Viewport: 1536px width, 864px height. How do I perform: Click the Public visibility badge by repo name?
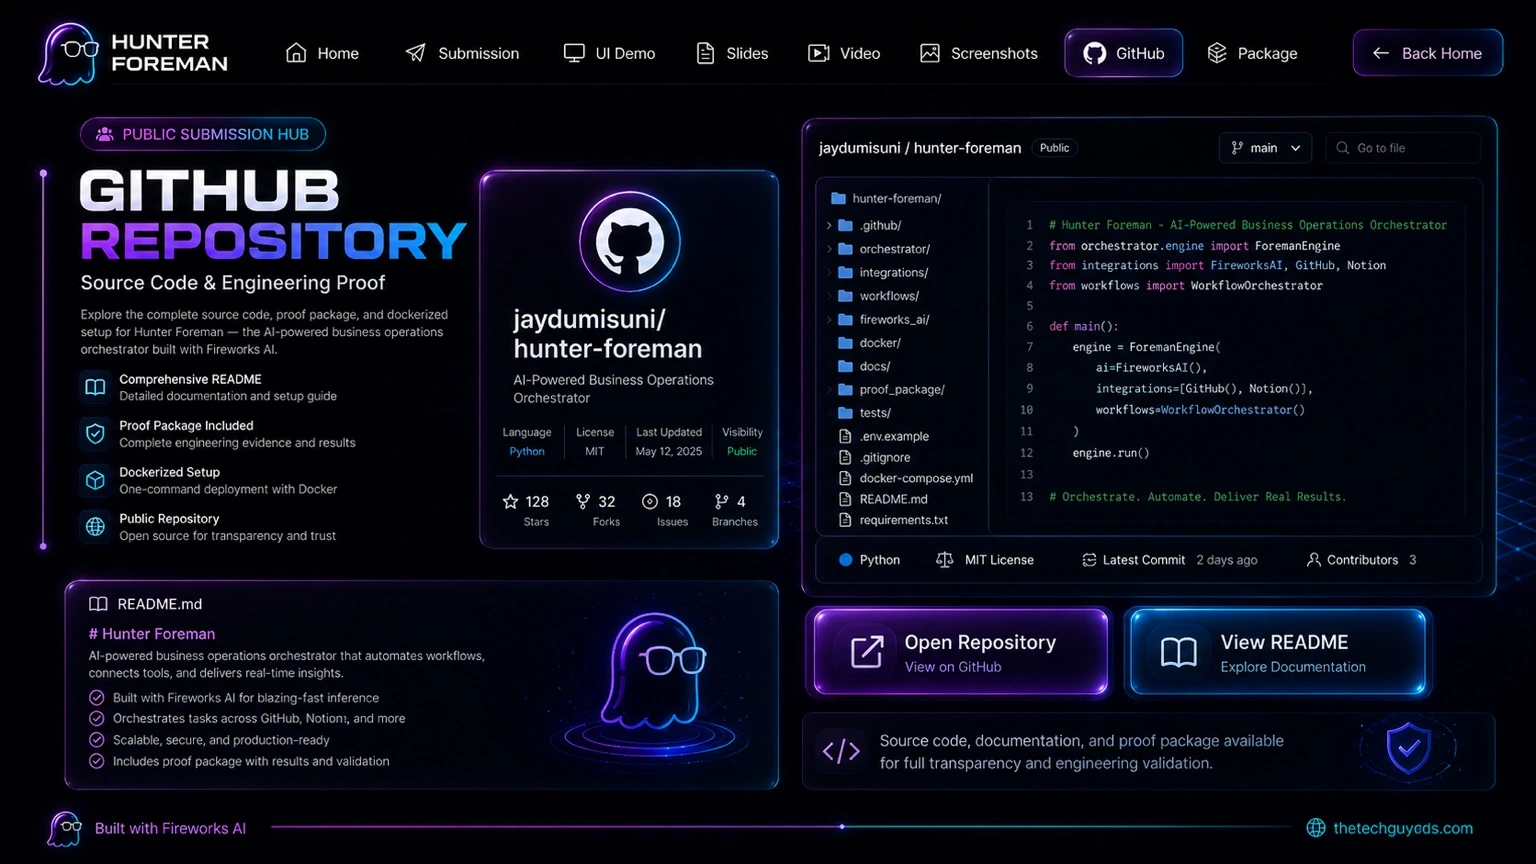pos(1054,148)
